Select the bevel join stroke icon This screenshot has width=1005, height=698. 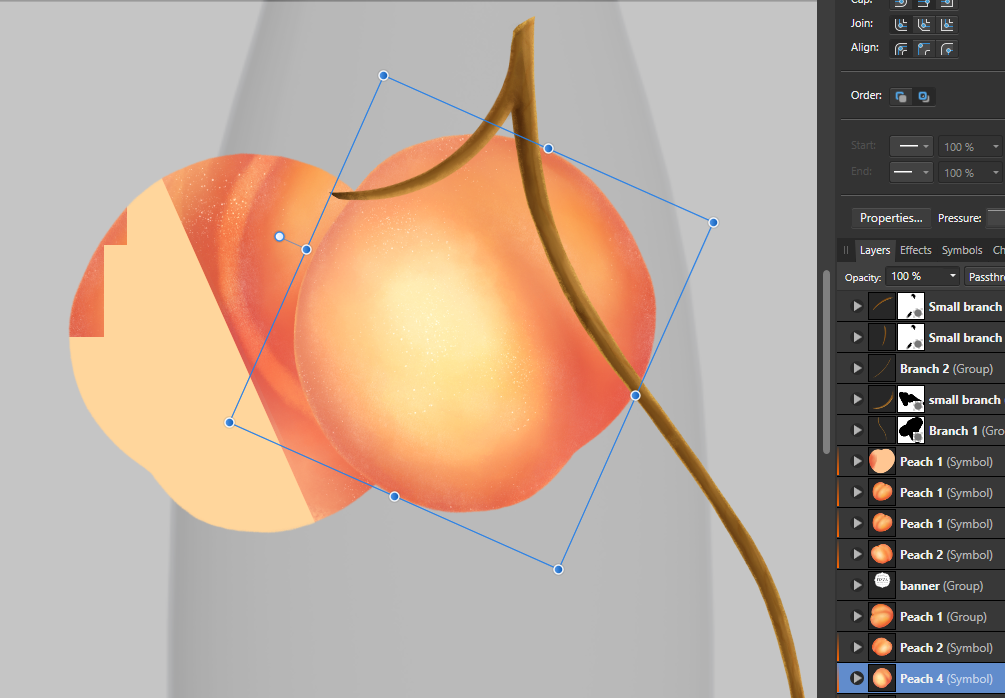924,24
